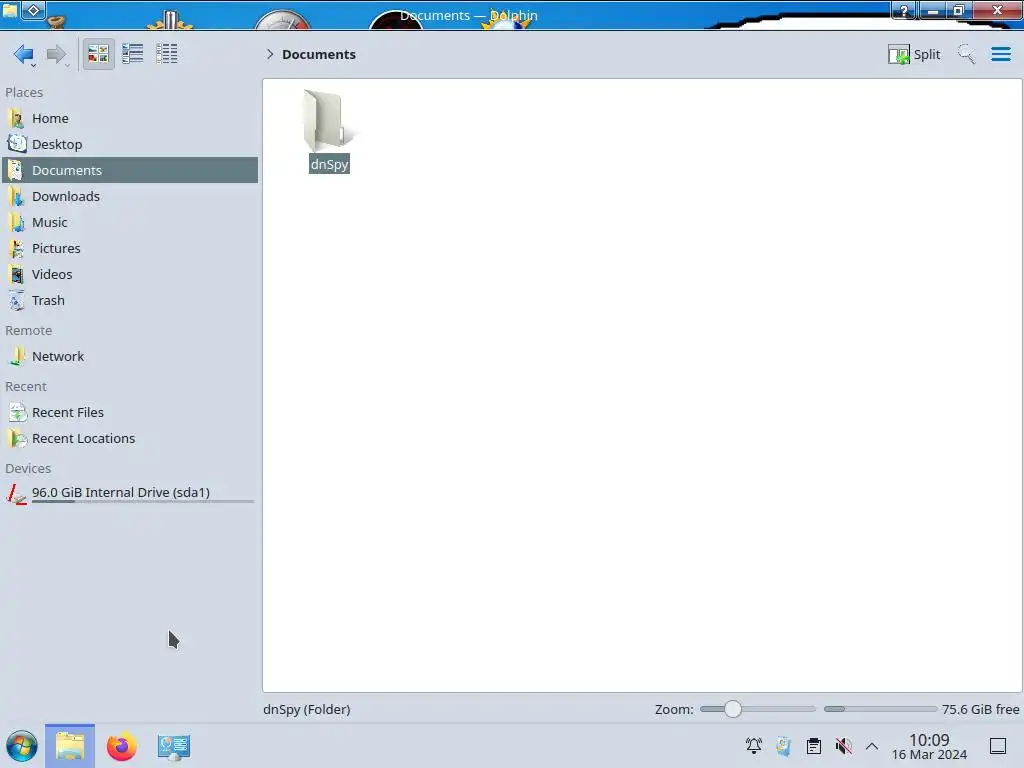Switch to Icons view mode
This screenshot has width=1024, height=768.
(99, 54)
